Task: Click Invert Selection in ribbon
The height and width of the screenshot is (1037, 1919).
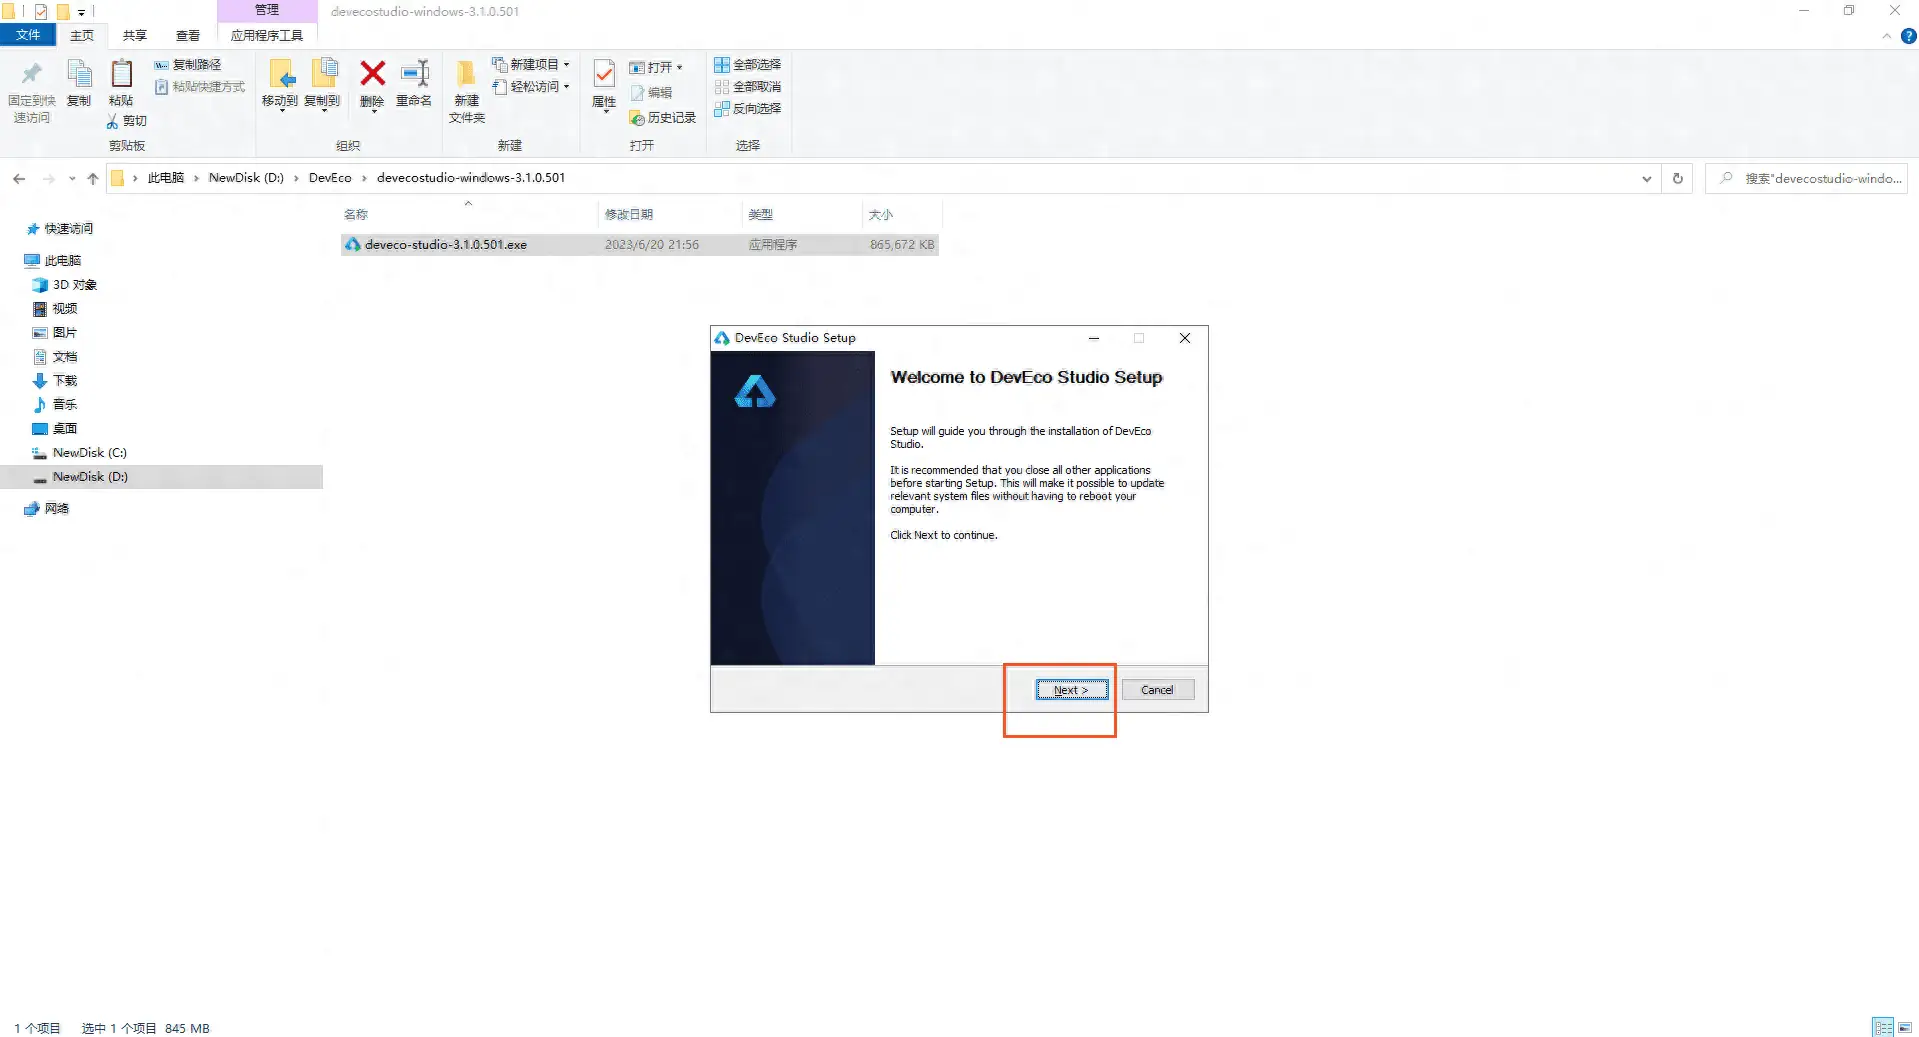Action: (x=747, y=109)
